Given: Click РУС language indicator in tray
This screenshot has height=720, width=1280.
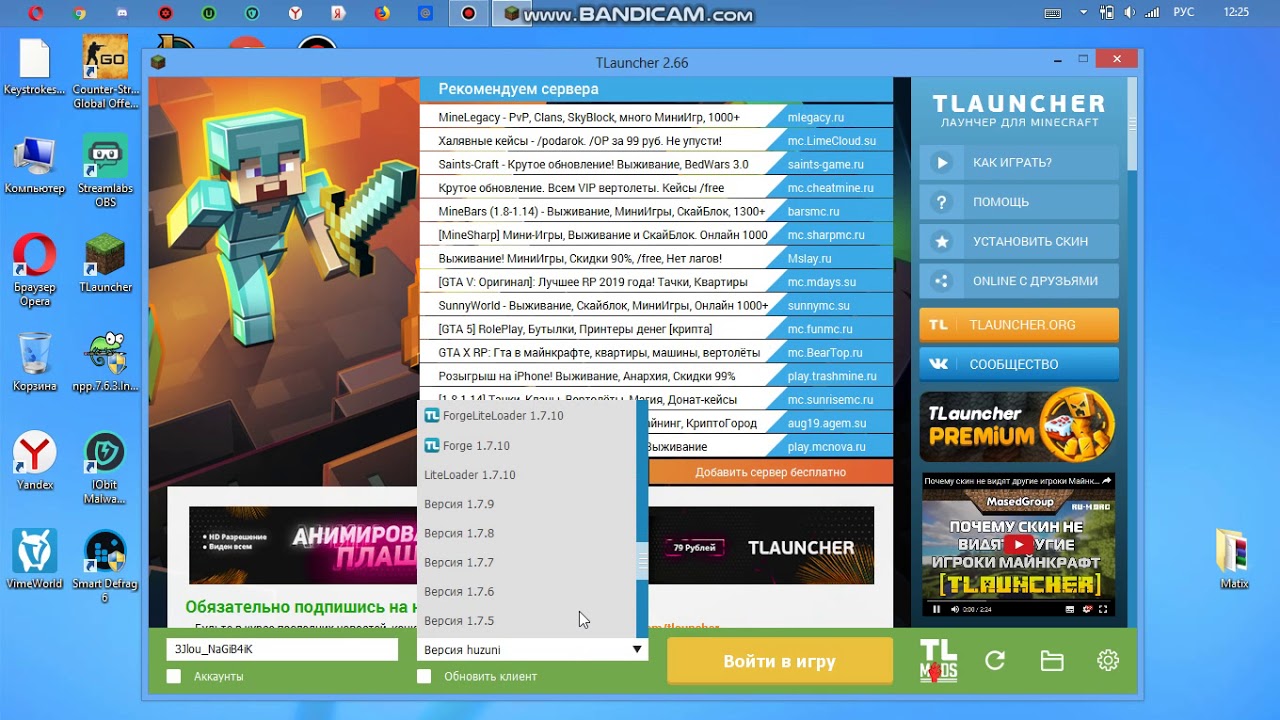Looking at the screenshot, I should (1183, 12).
